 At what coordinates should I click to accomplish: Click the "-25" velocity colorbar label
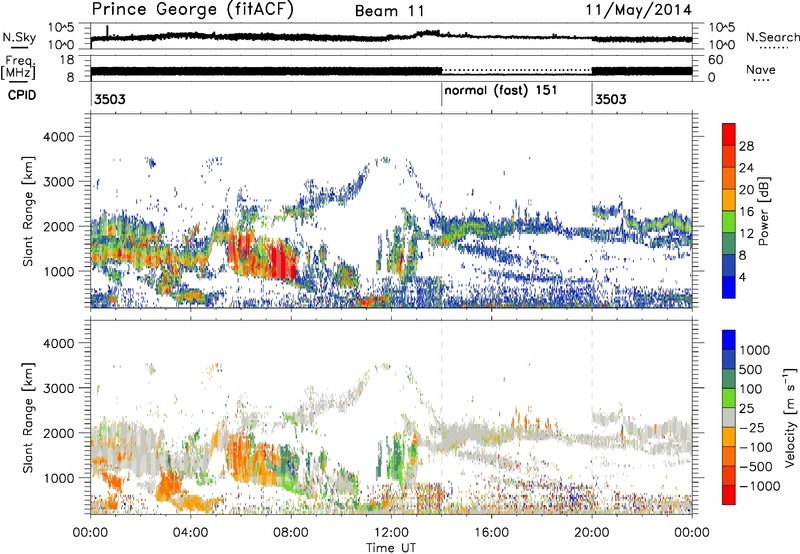tap(752, 427)
